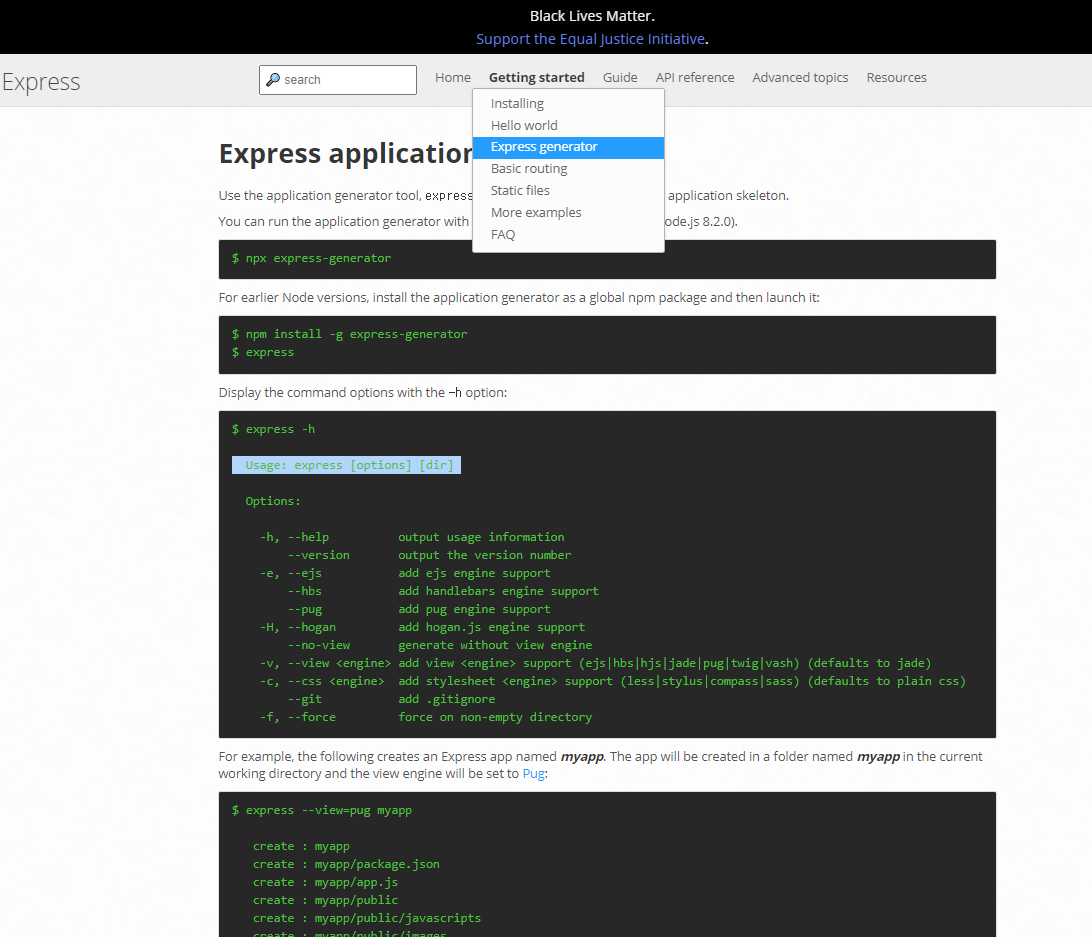Select Installing from the dropdown menu
Image resolution: width=1092 pixels, height=937 pixels.
(517, 103)
